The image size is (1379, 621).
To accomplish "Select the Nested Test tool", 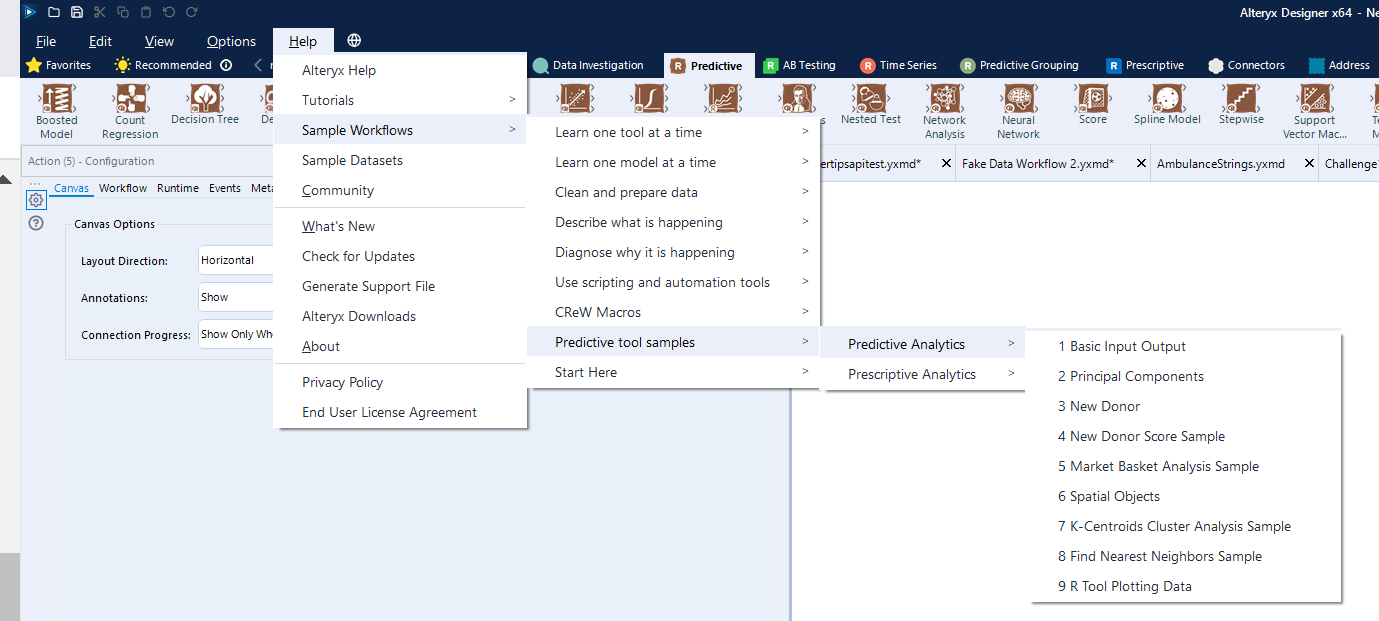I will pos(869,103).
